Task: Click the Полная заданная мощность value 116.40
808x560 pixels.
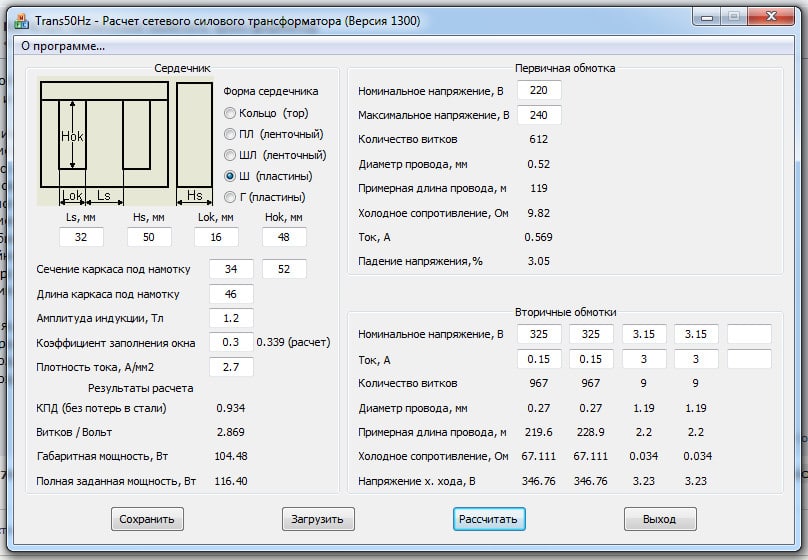Action: pos(231,481)
